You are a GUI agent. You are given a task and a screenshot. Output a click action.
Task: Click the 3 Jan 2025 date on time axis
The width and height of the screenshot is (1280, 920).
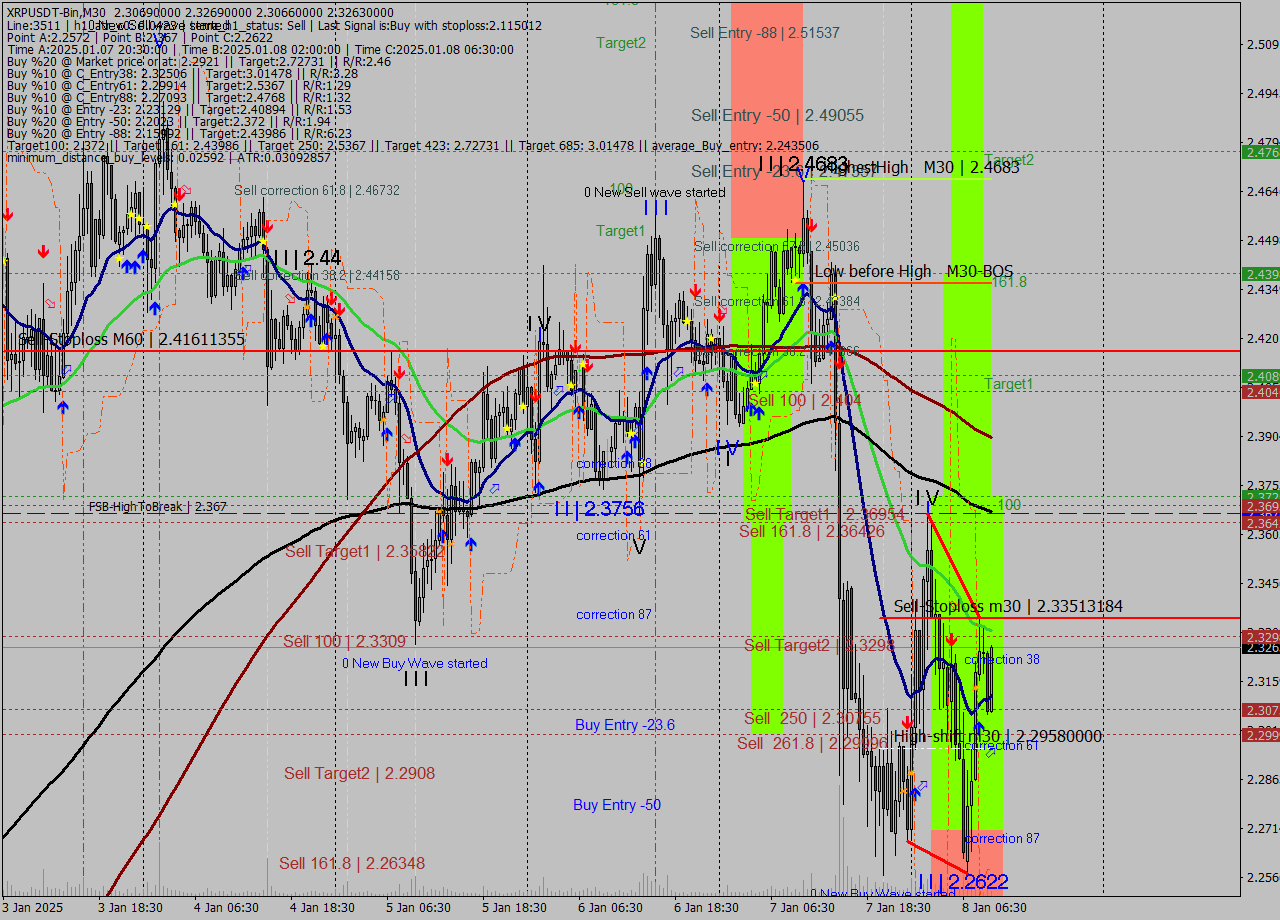click(33, 908)
